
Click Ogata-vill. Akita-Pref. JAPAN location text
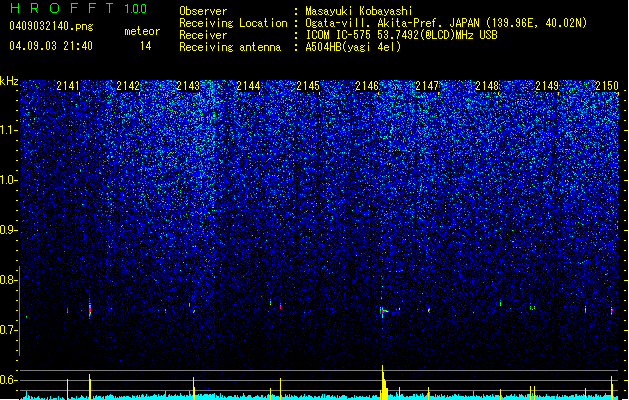(x=446, y=23)
